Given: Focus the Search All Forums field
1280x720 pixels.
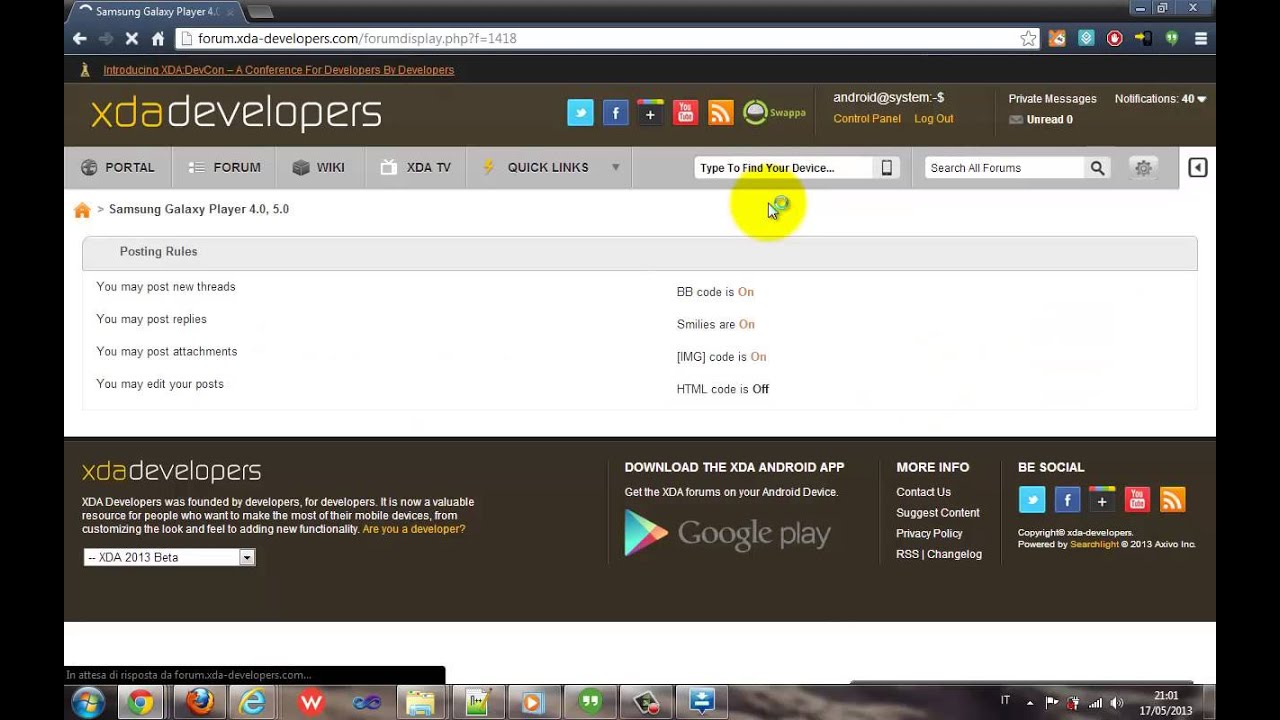Looking at the screenshot, I should tap(1005, 168).
